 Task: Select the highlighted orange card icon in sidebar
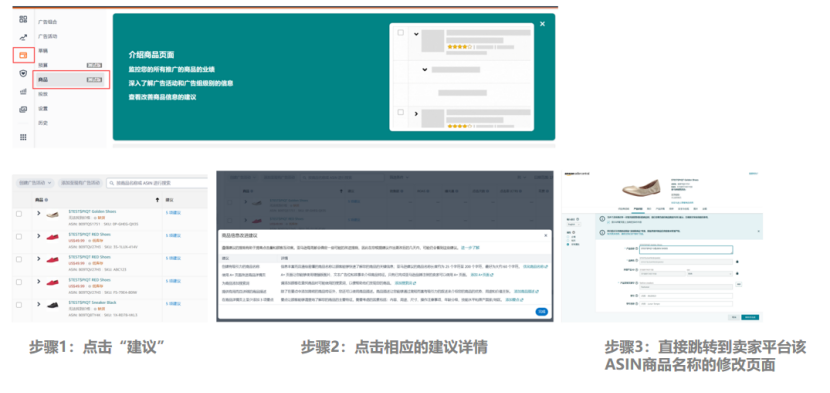pyautogui.click(x=23, y=55)
